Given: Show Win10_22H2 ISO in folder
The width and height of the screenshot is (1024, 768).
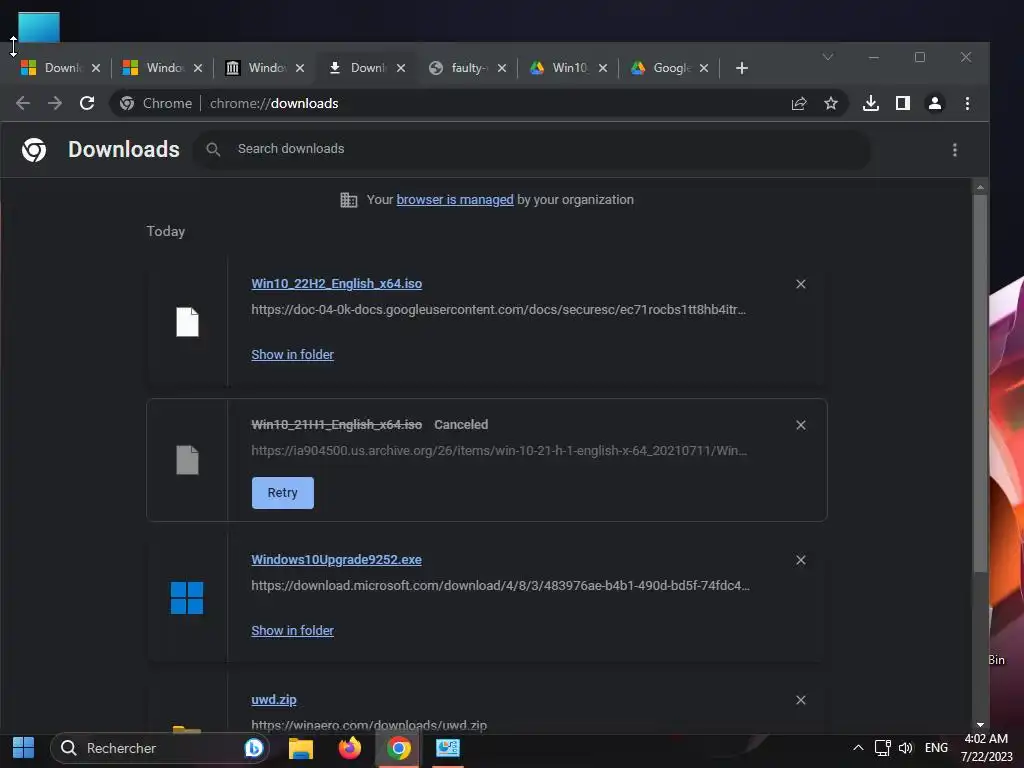Looking at the screenshot, I should point(293,355).
